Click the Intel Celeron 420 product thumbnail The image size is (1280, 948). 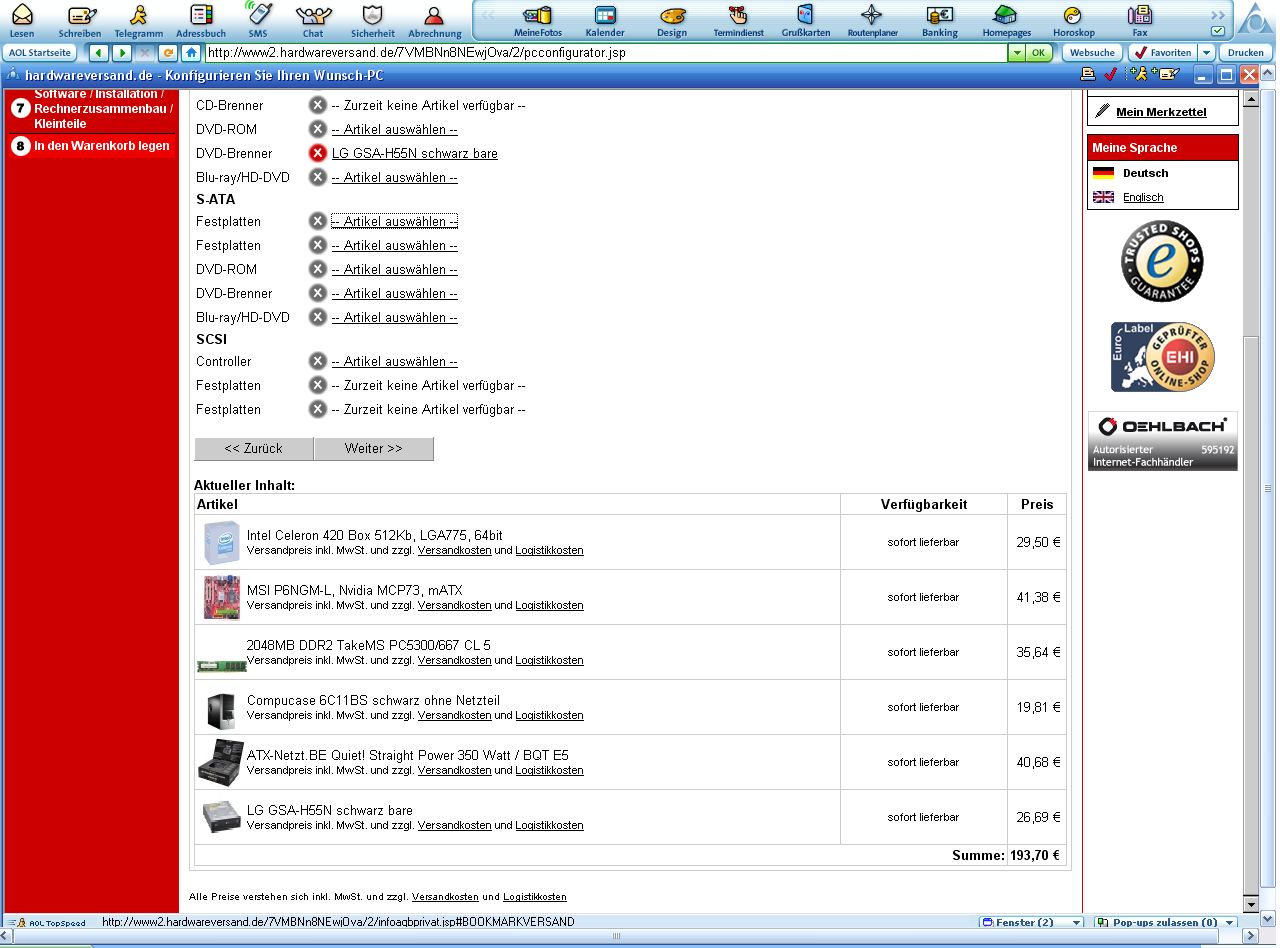(221, 542)
